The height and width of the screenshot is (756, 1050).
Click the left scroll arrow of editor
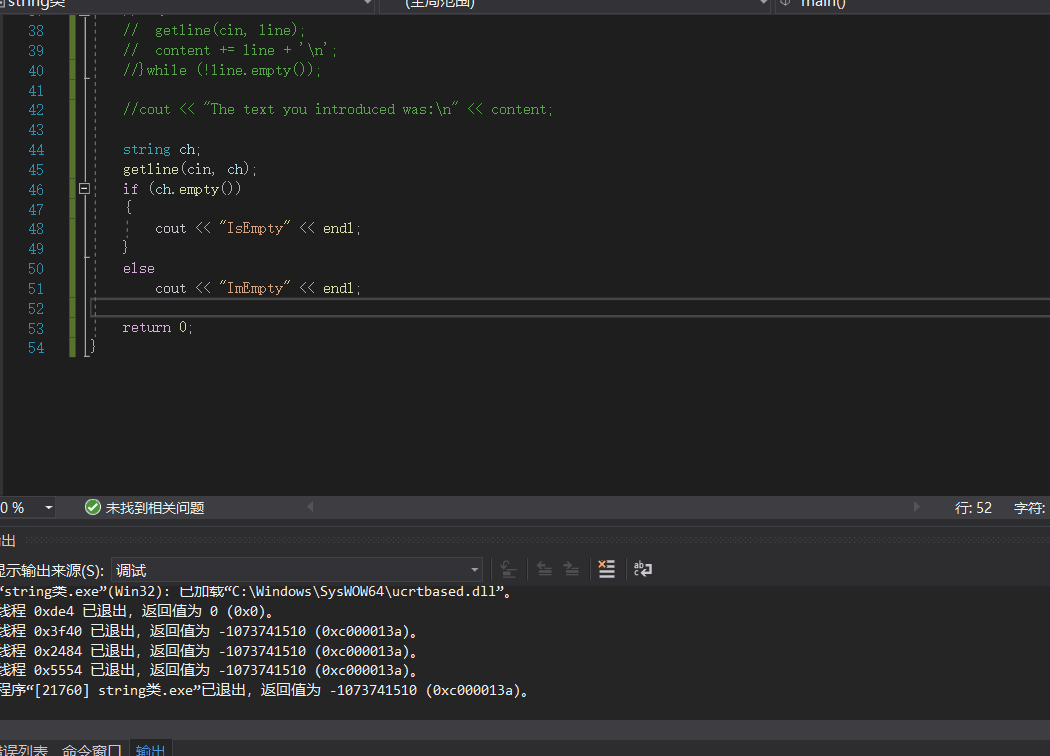[x=310, y=508]
